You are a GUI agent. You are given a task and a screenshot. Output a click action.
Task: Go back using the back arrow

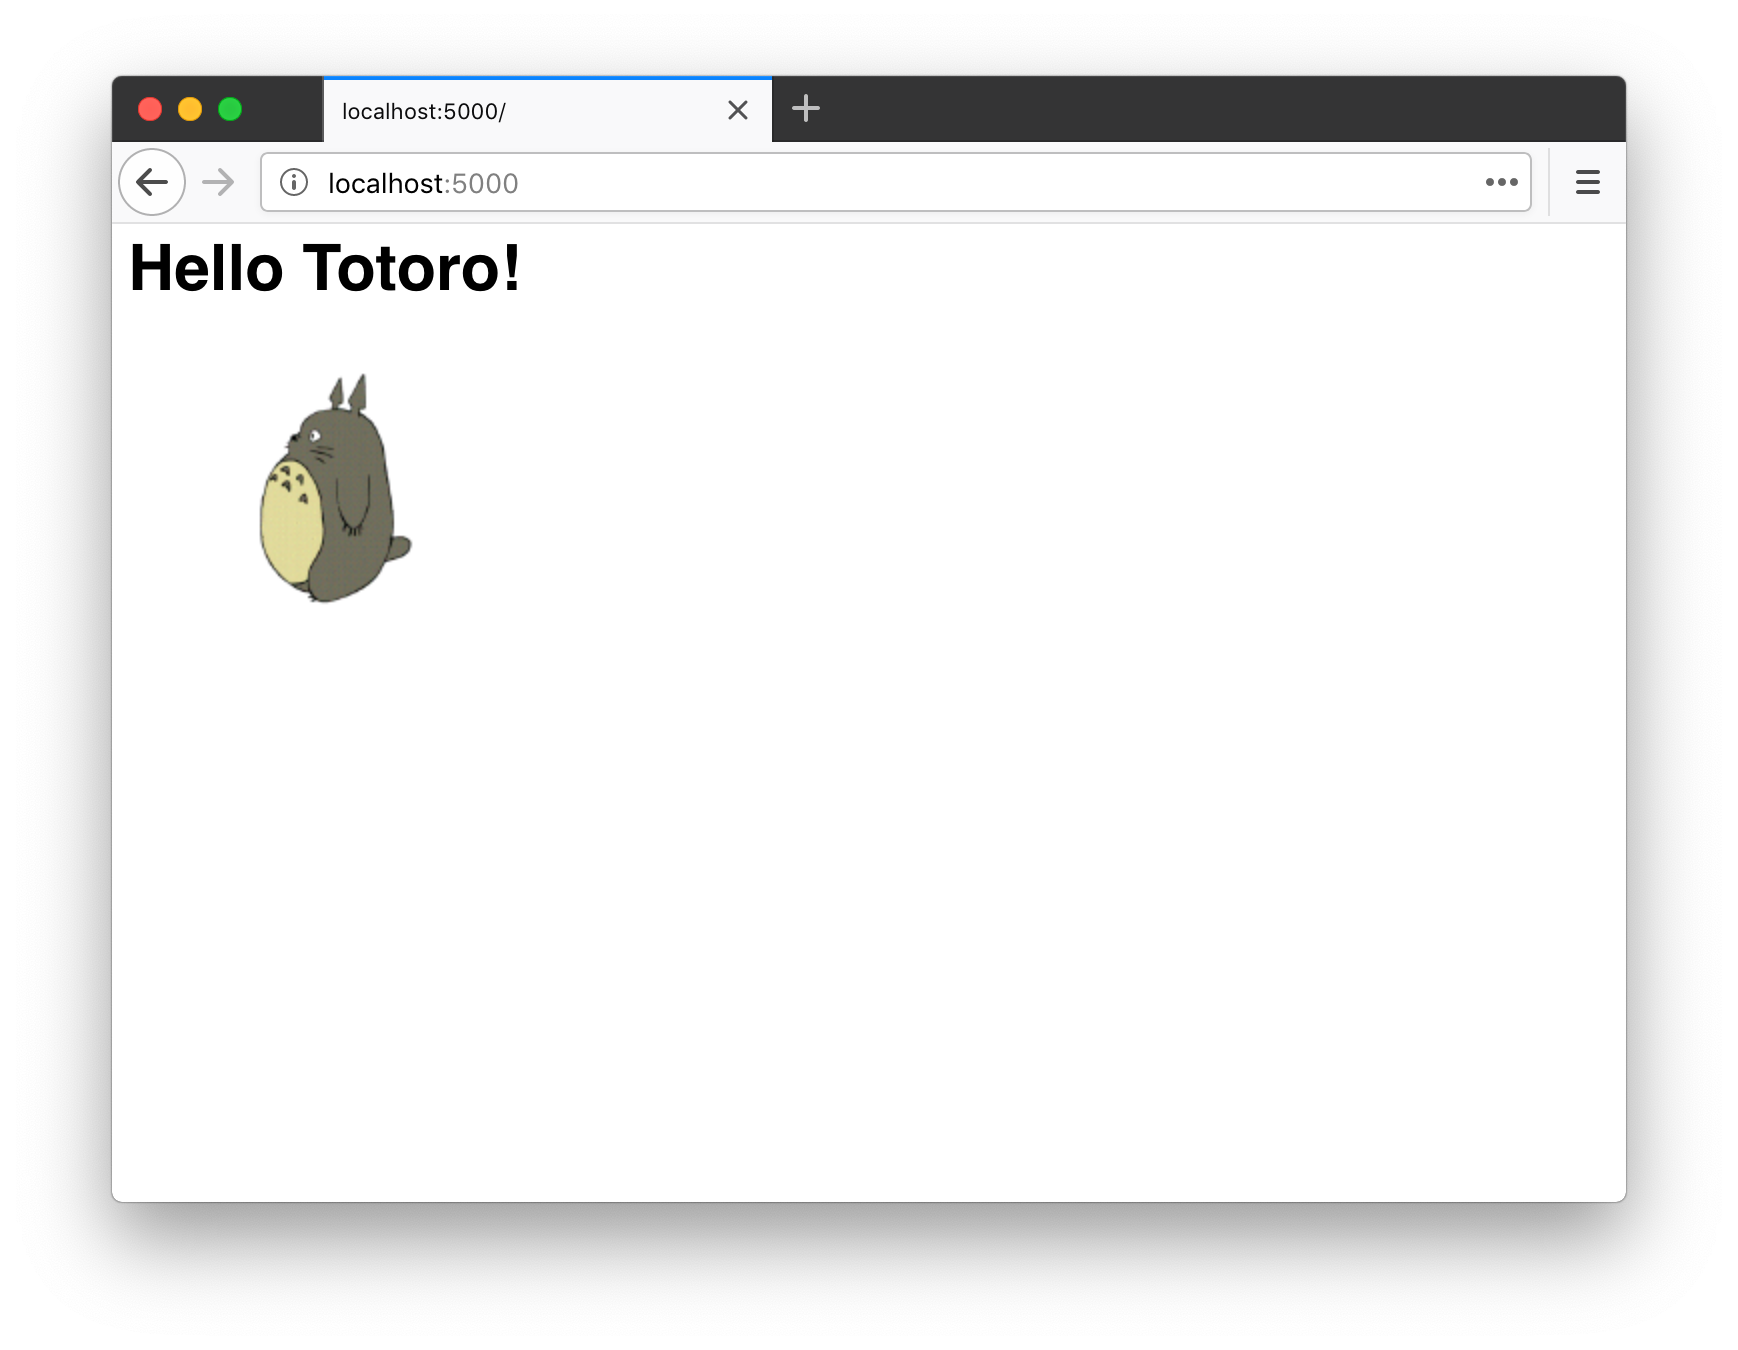click(x=152, y=182)
